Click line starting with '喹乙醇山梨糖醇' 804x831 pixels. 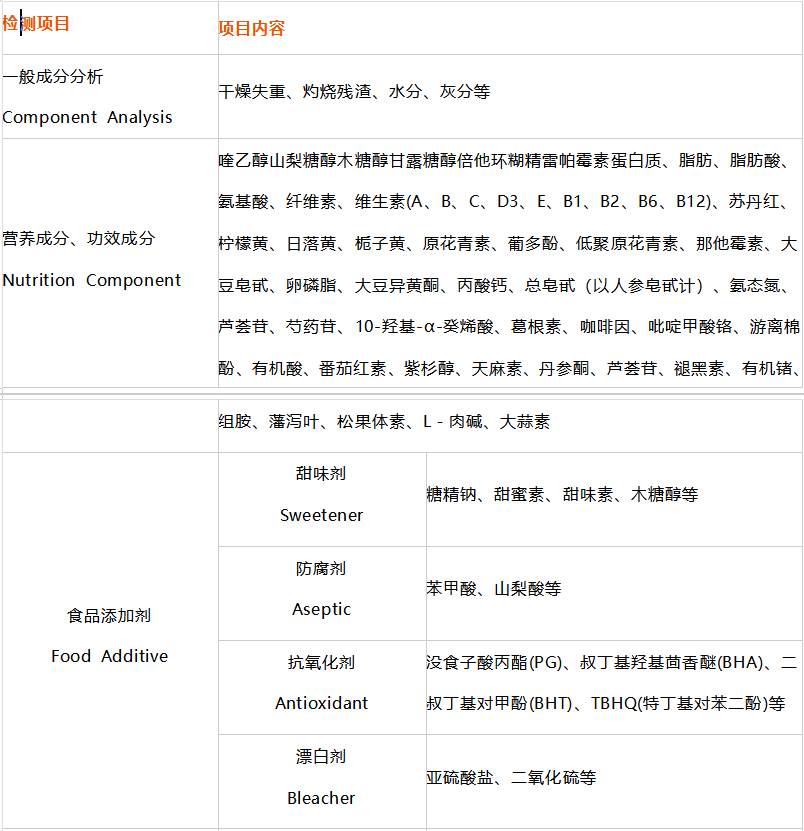point(505,160)
